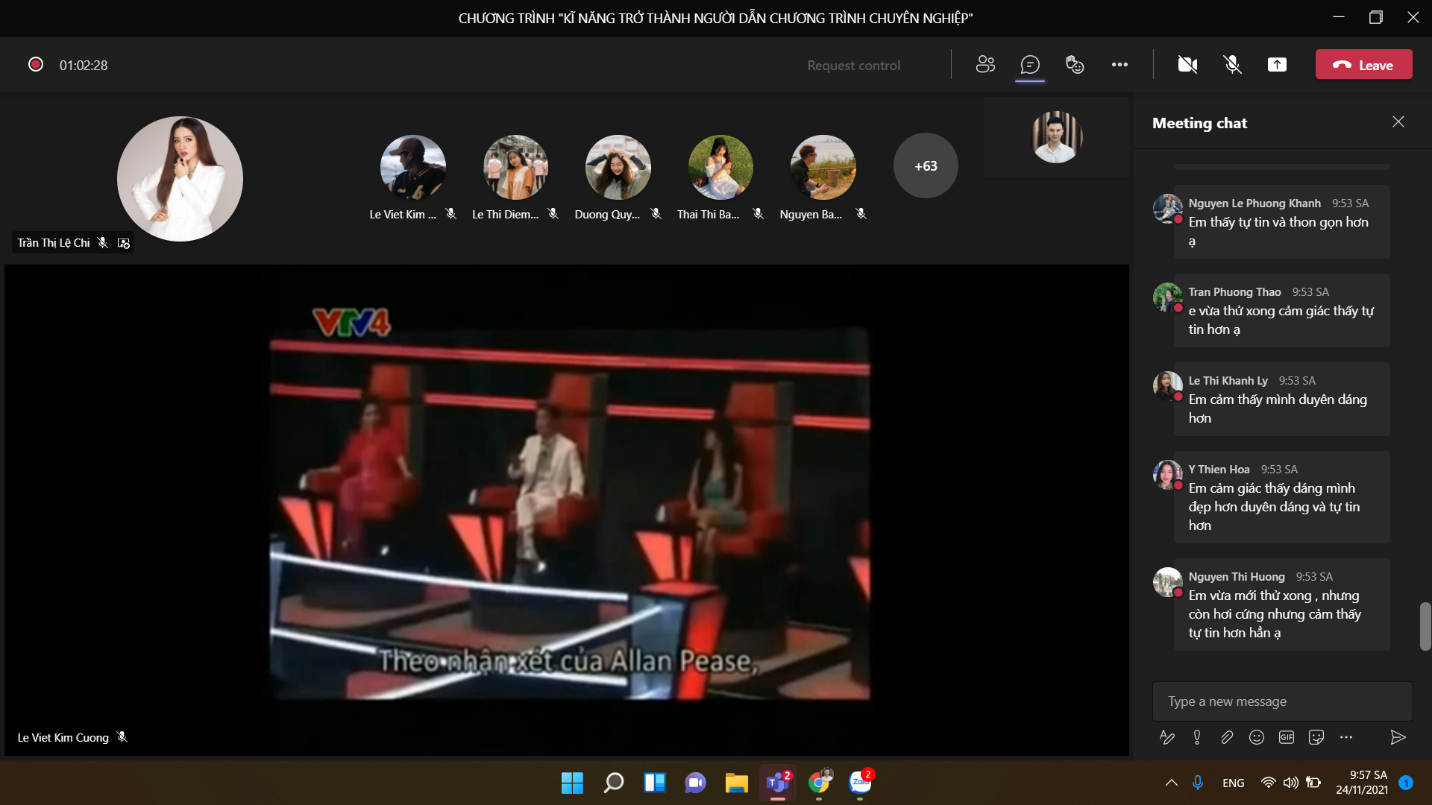1432x805 pixels.
Task: Click the recording indicator icon
Action: [x=36, y=65]
